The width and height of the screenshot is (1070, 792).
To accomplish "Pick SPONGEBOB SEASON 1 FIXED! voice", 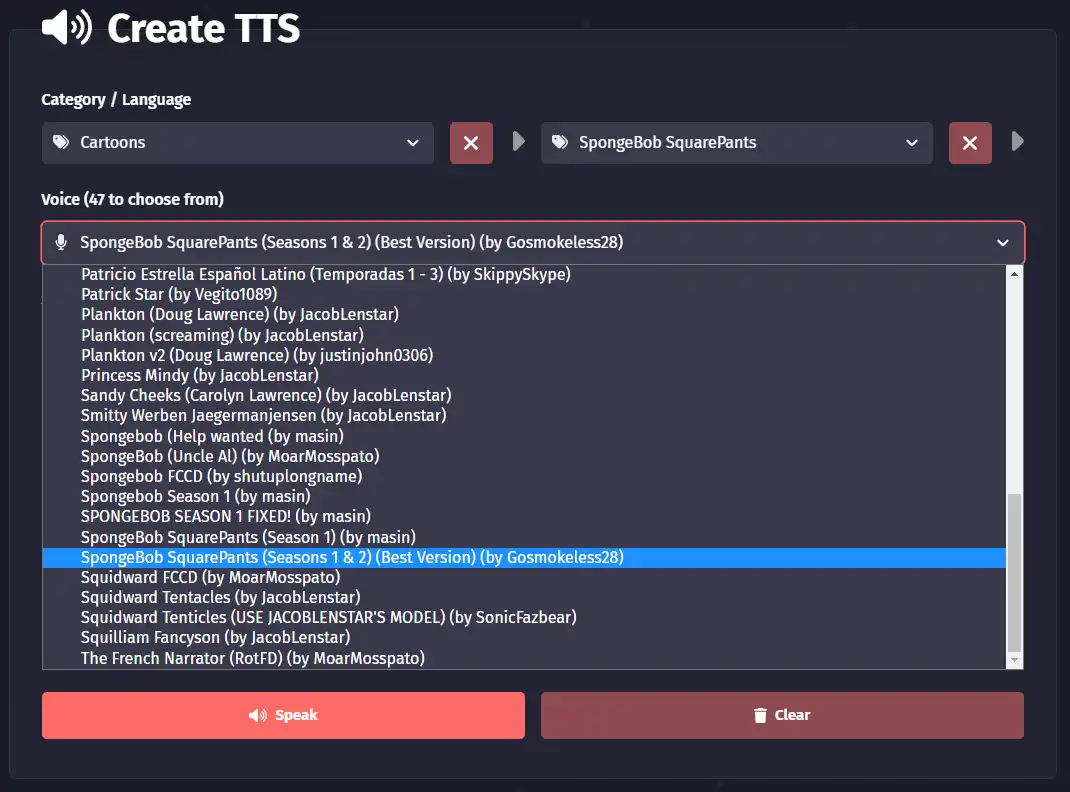I will click(524, 516).
